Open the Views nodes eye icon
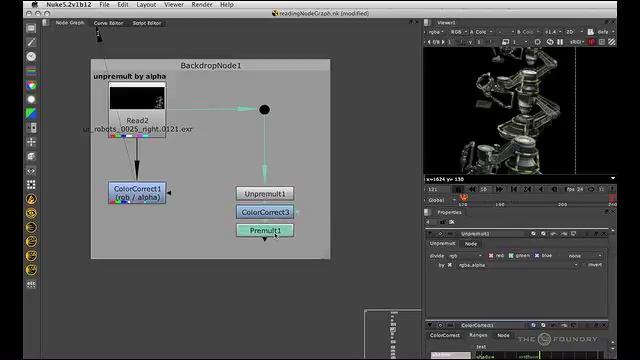 click(31, 171)
